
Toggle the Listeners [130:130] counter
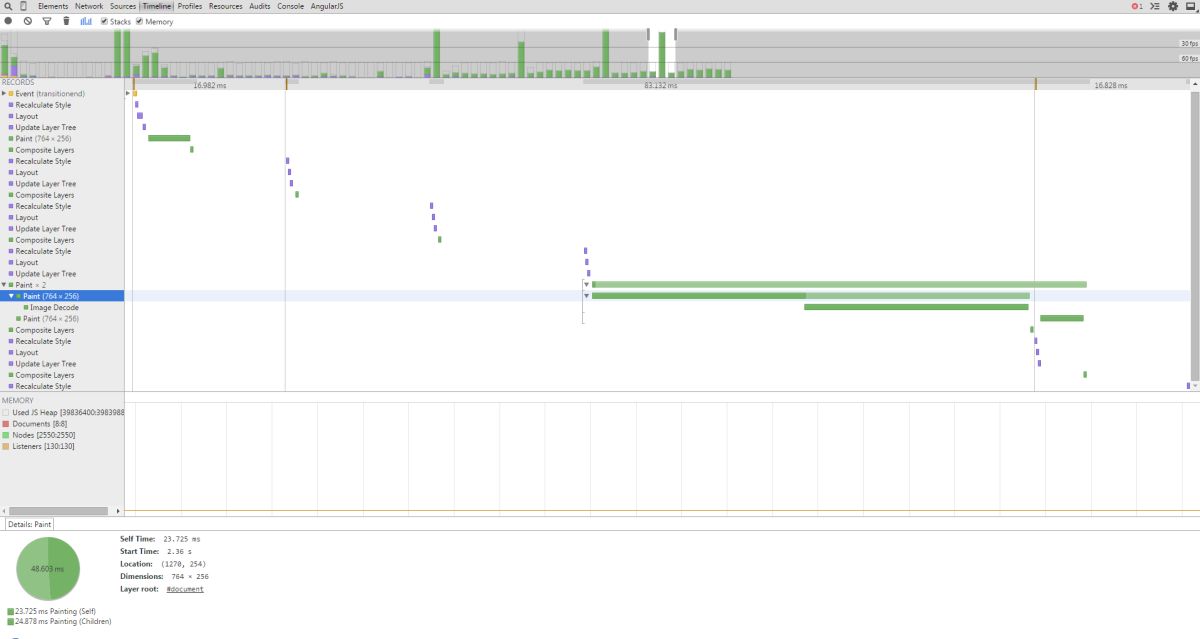click(5, 446)
